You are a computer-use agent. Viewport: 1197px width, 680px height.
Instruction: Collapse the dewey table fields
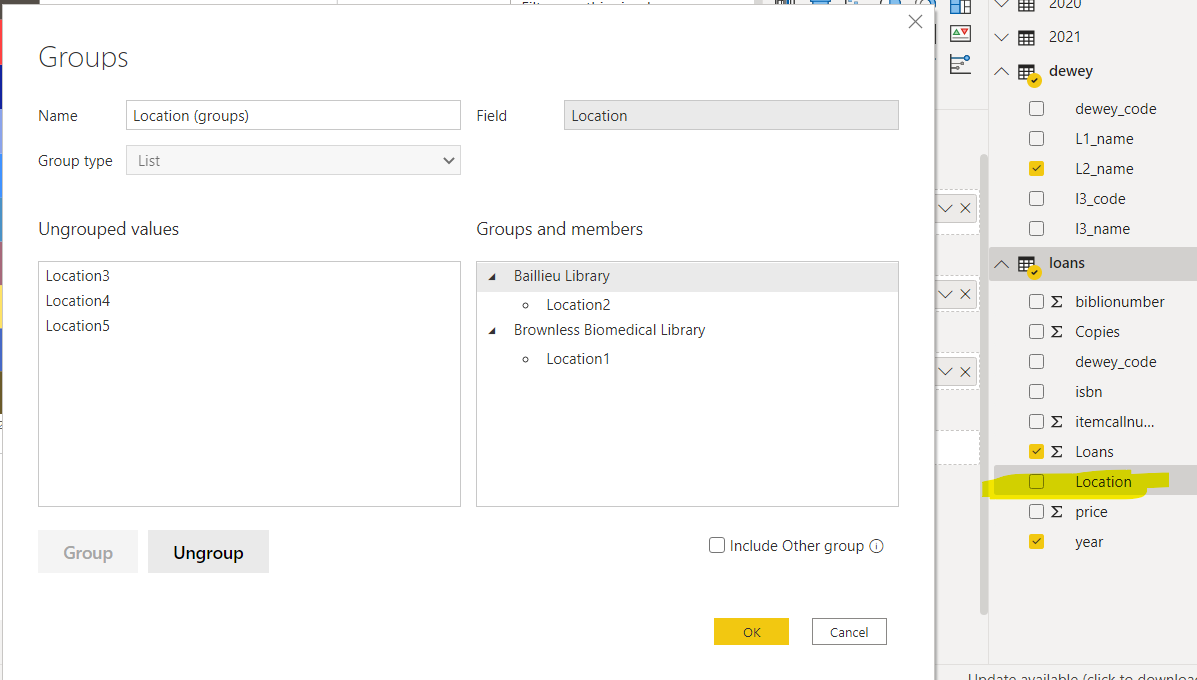[1003, 71]
